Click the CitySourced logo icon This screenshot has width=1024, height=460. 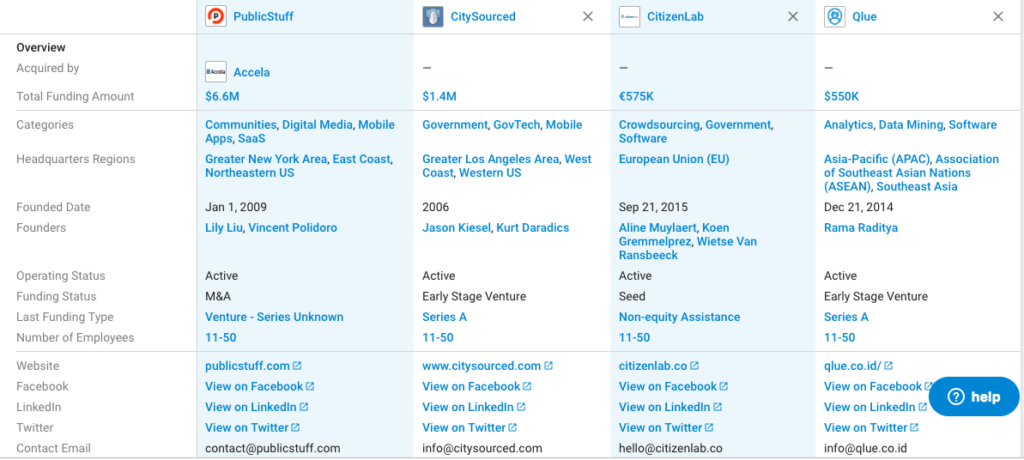click(x=433, y=16)
